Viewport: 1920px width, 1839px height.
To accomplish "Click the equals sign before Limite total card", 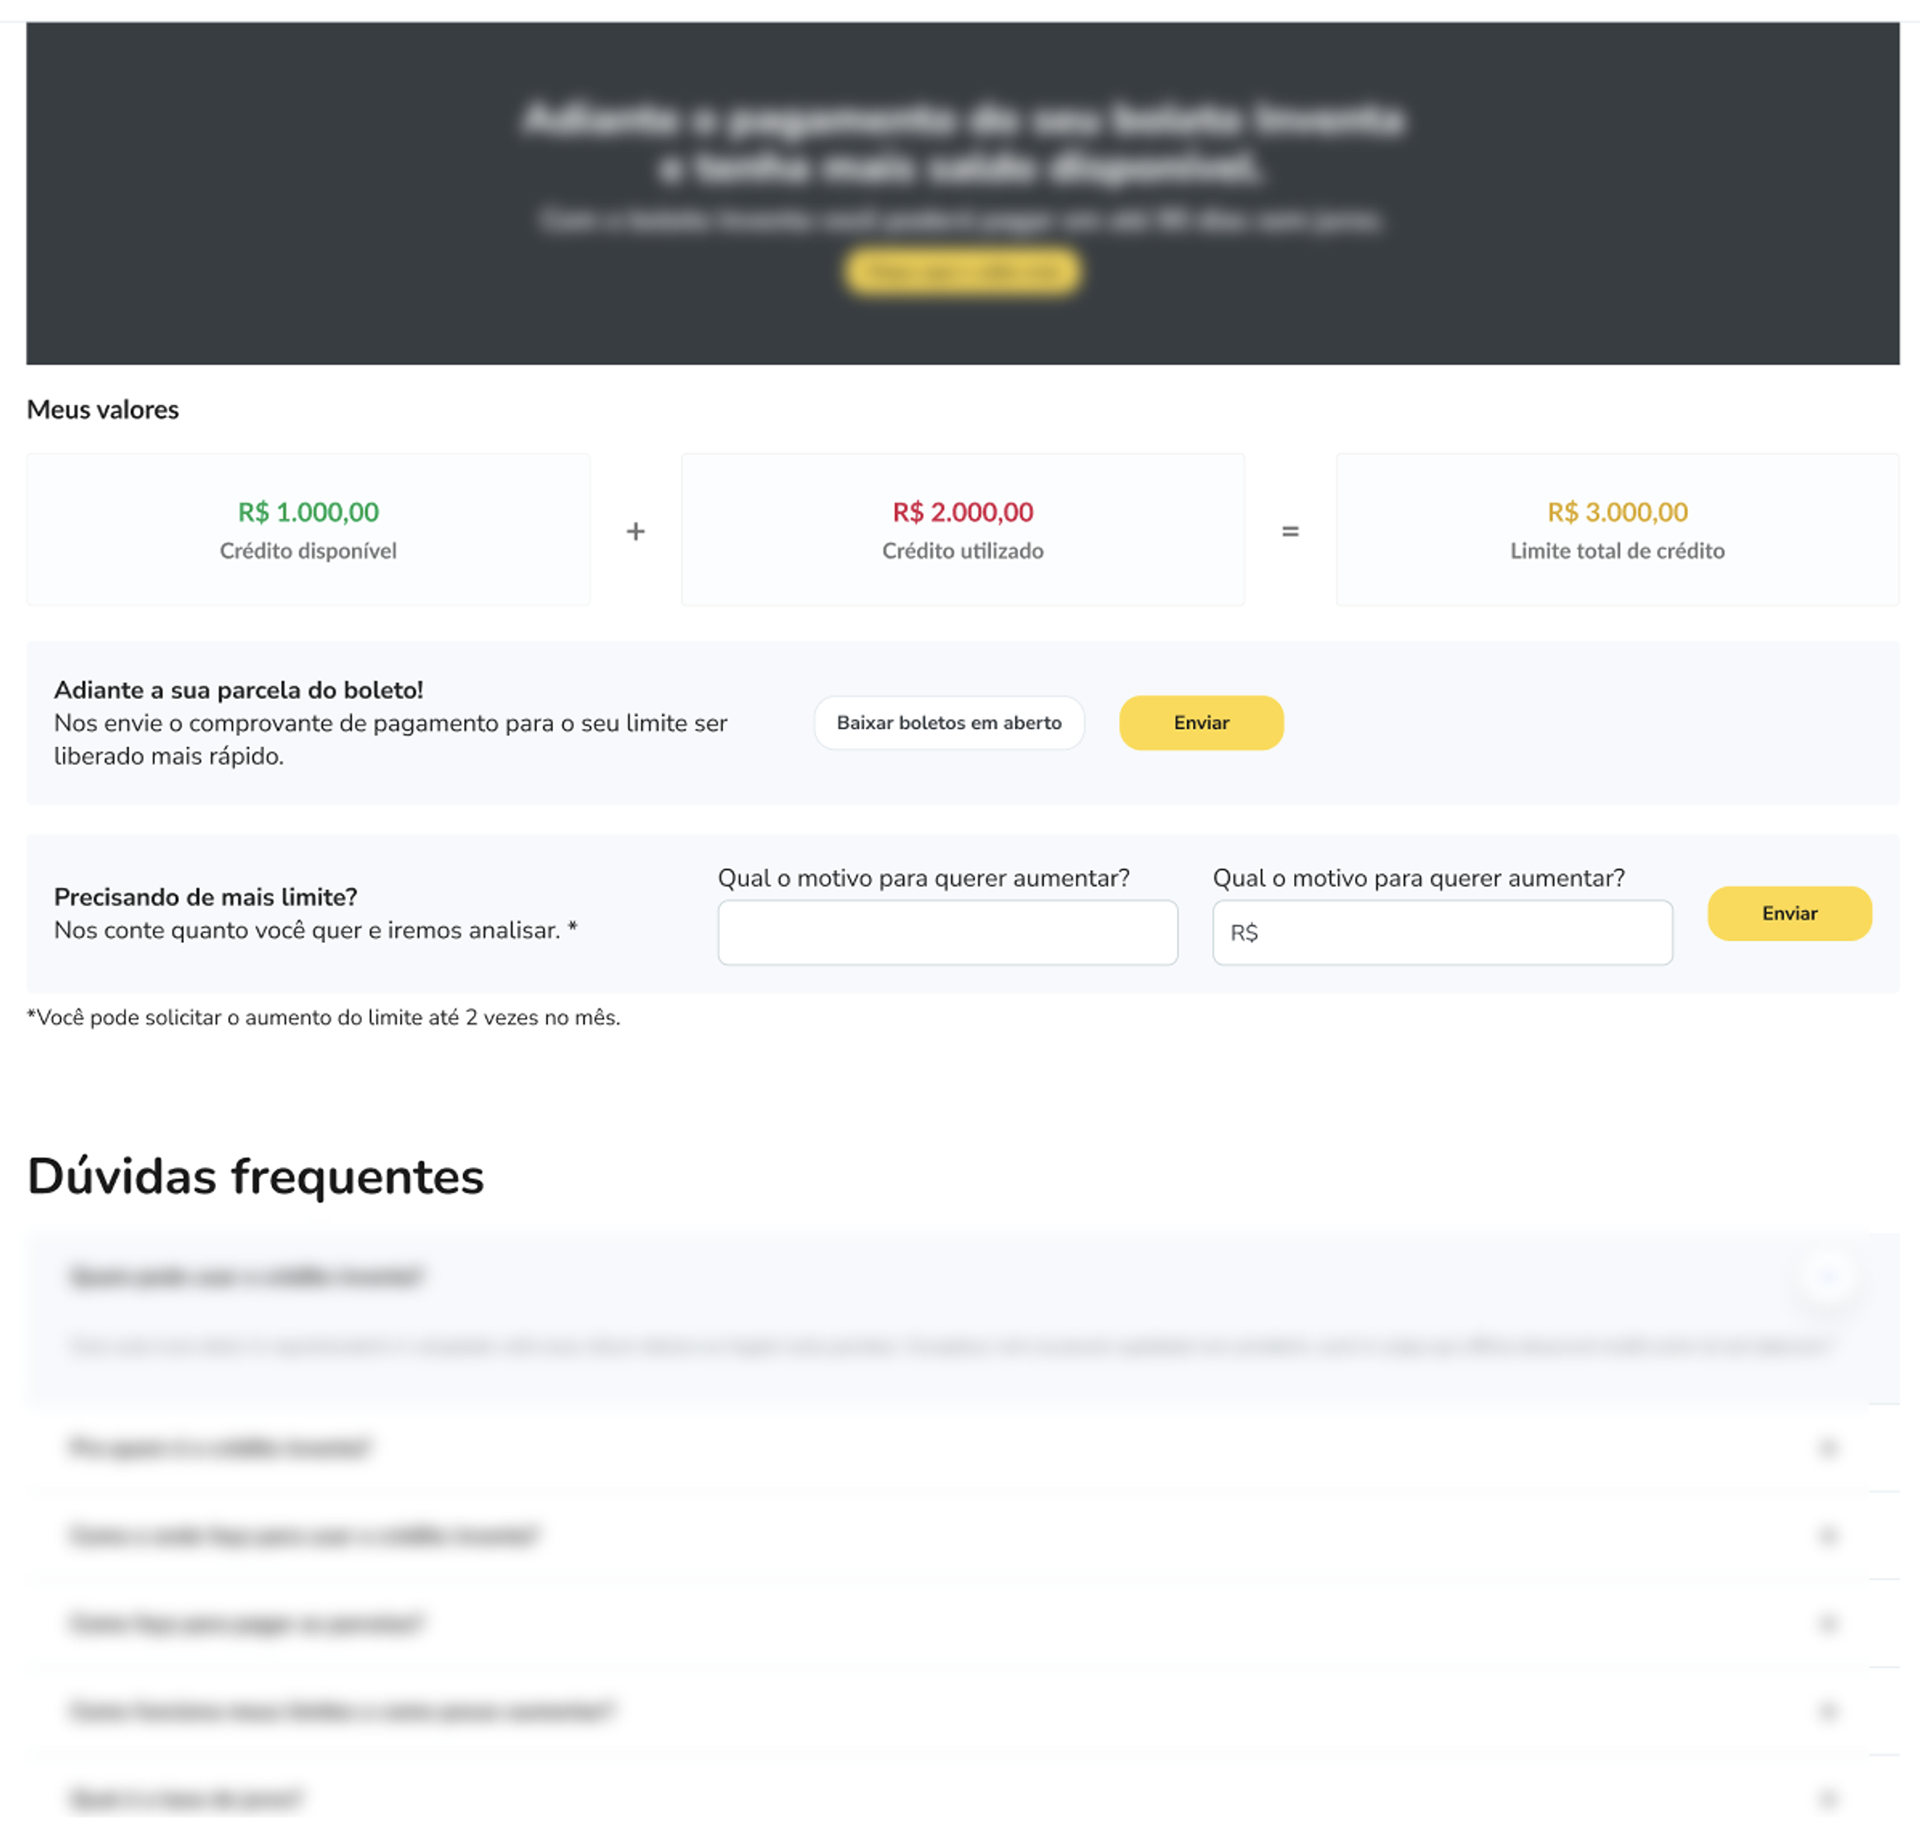I will pyautogui.click(x=1290, y=531).
